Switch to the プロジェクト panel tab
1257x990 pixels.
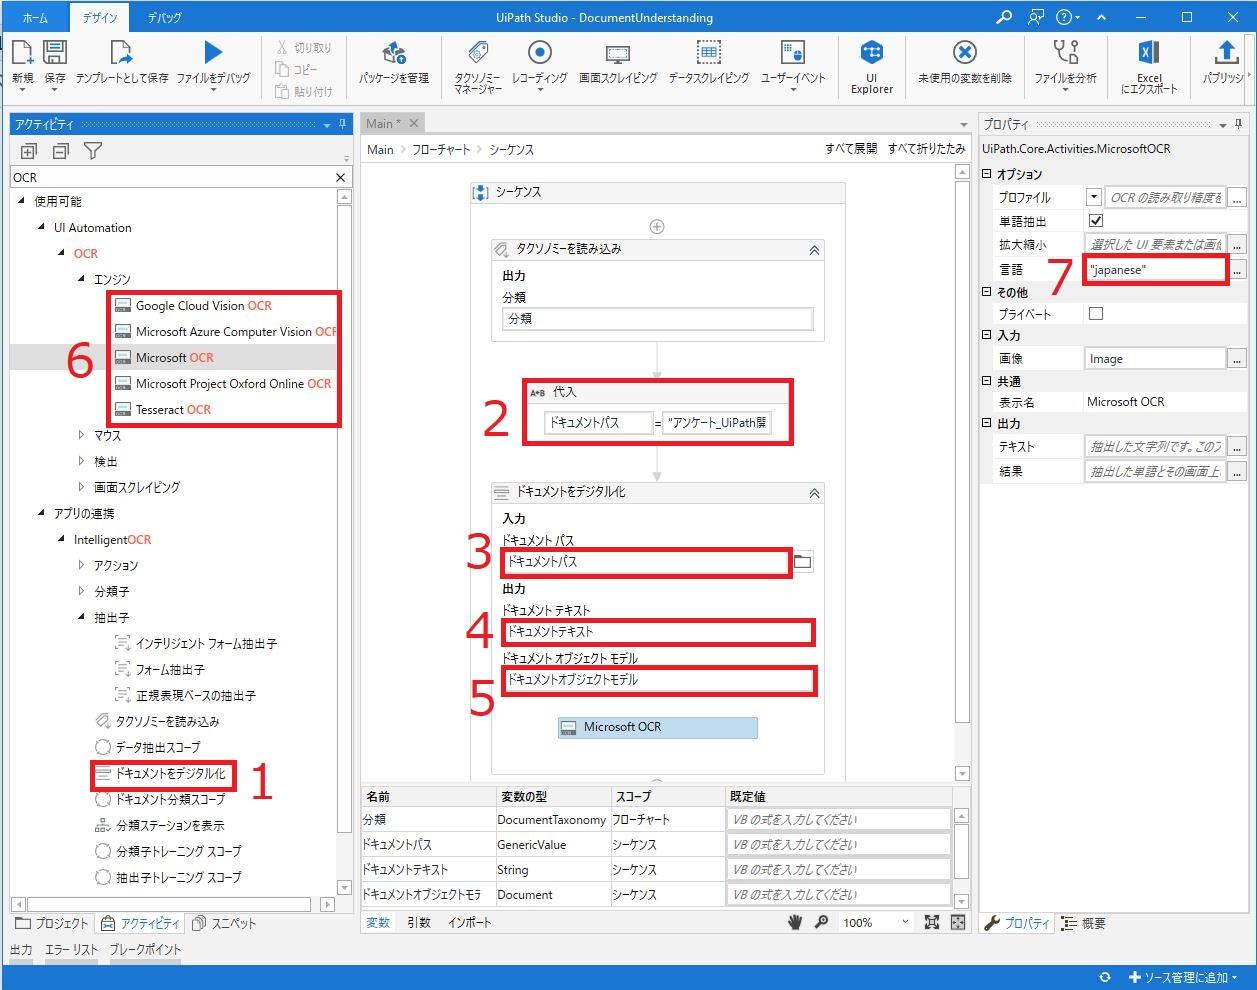(52, 923)
